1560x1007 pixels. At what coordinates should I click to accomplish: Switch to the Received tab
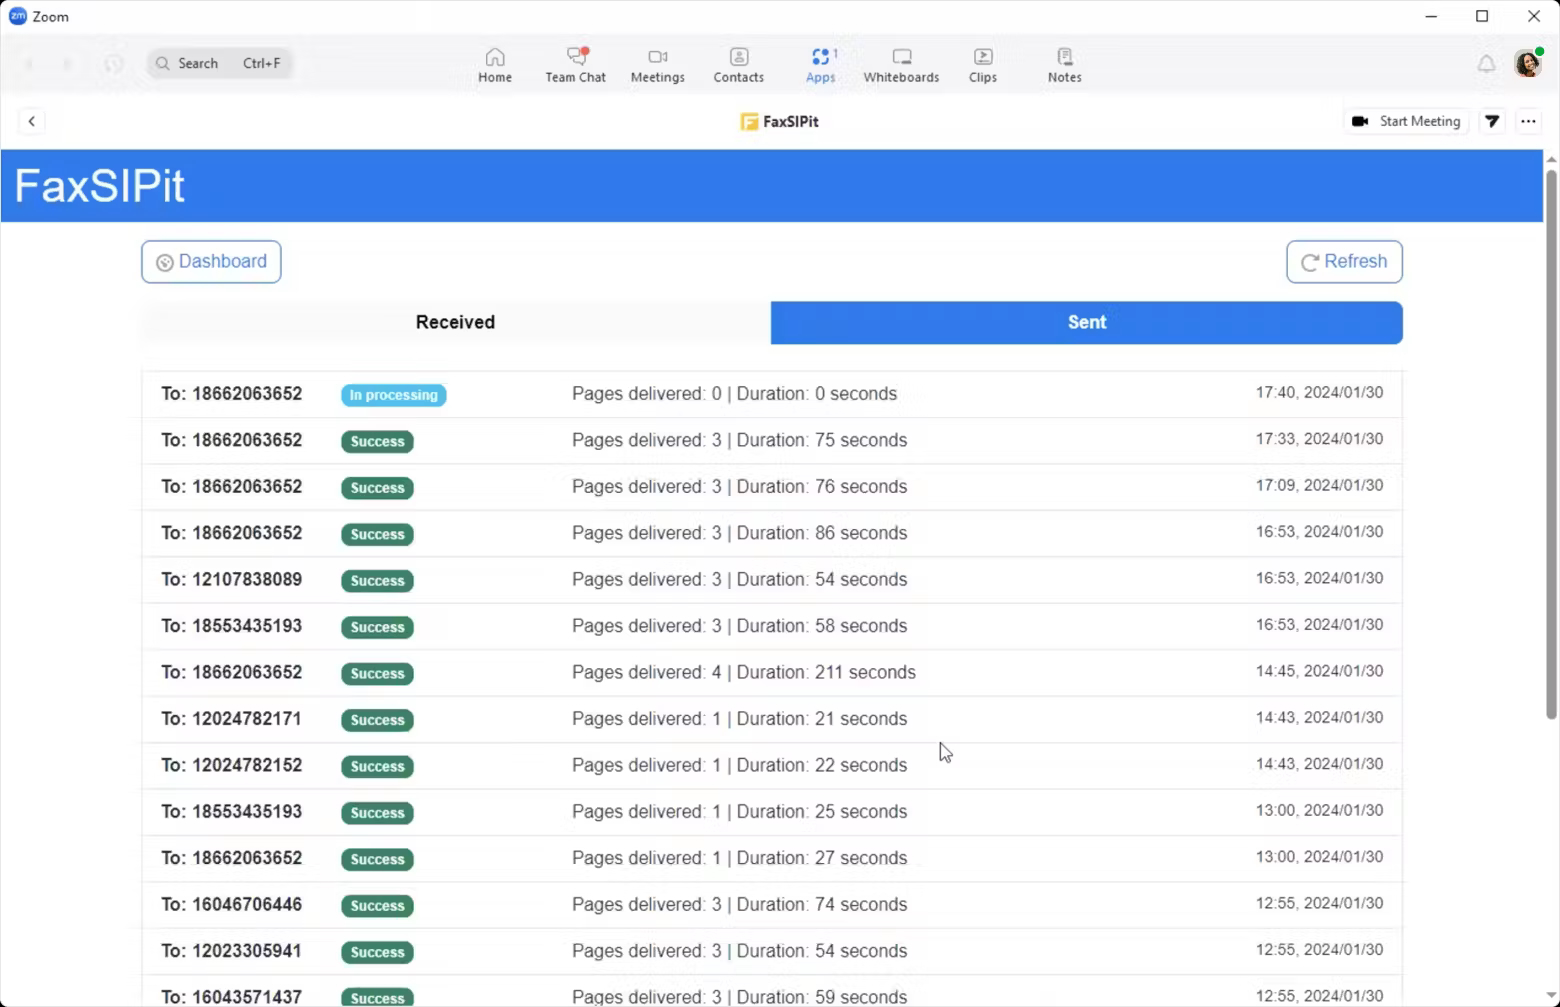455,322
